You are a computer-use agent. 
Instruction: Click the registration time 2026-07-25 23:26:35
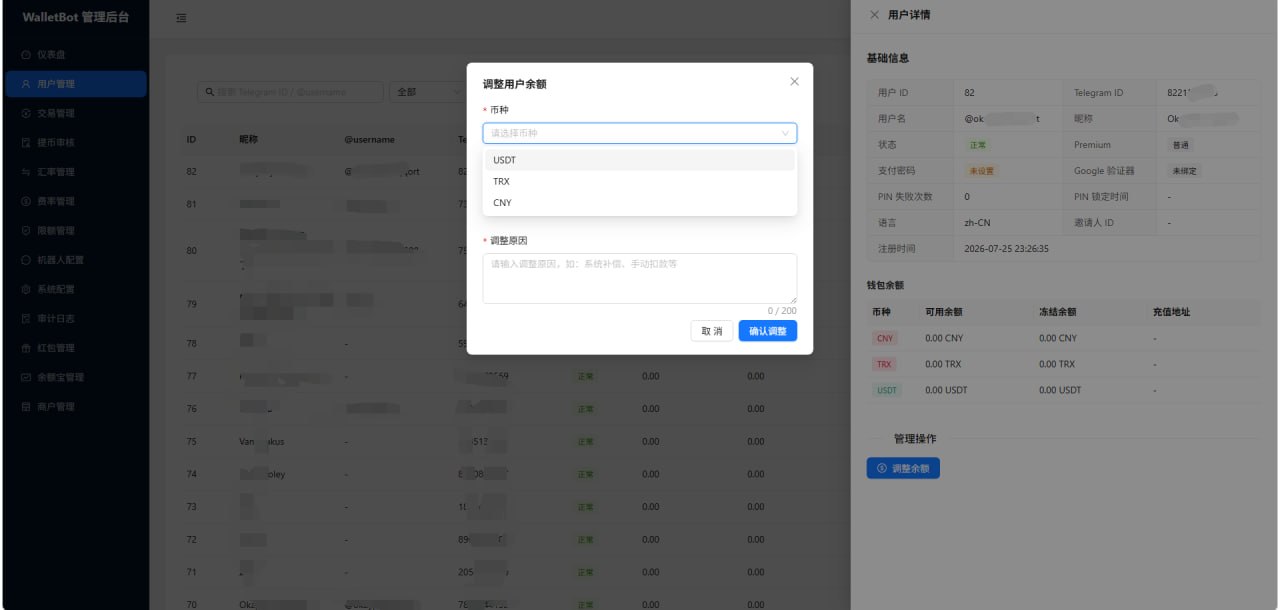coord(1006,249)
